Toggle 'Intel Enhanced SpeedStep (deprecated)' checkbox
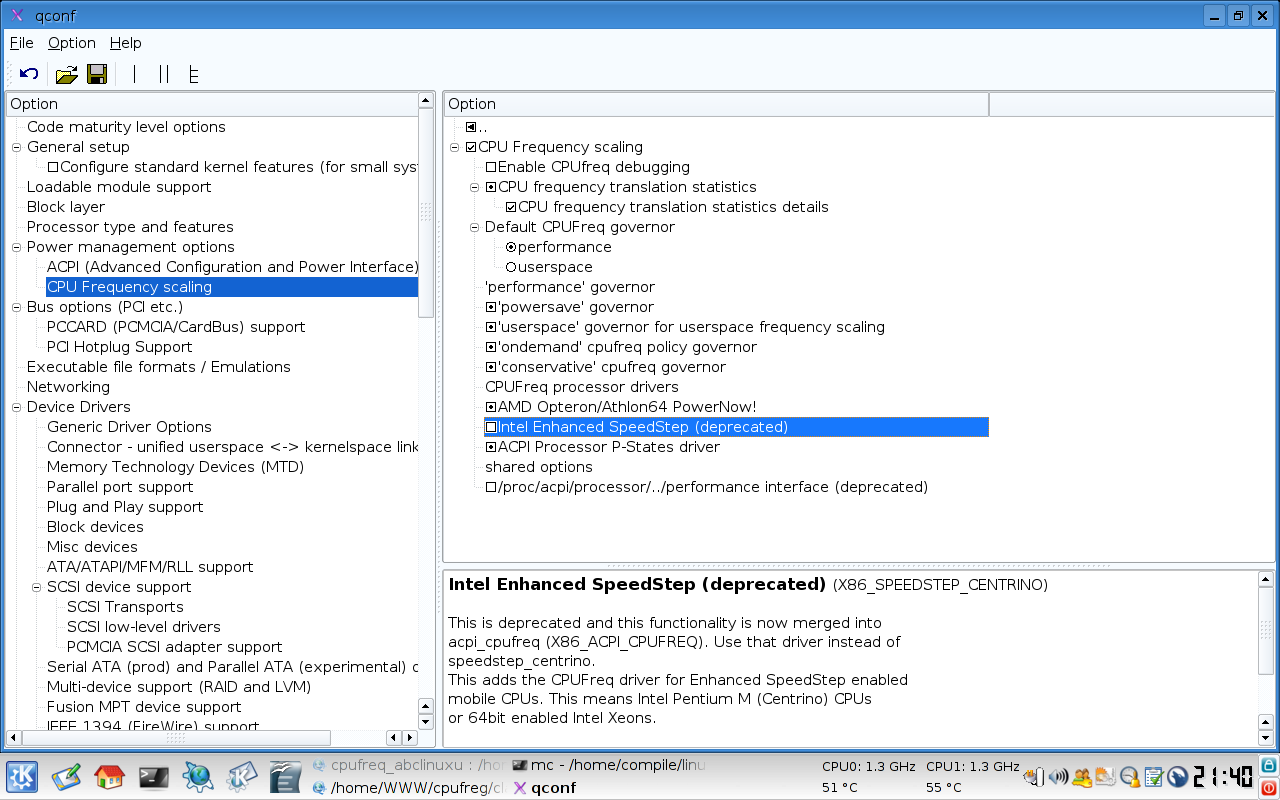Screen dimensions: 1280x800 491,427
